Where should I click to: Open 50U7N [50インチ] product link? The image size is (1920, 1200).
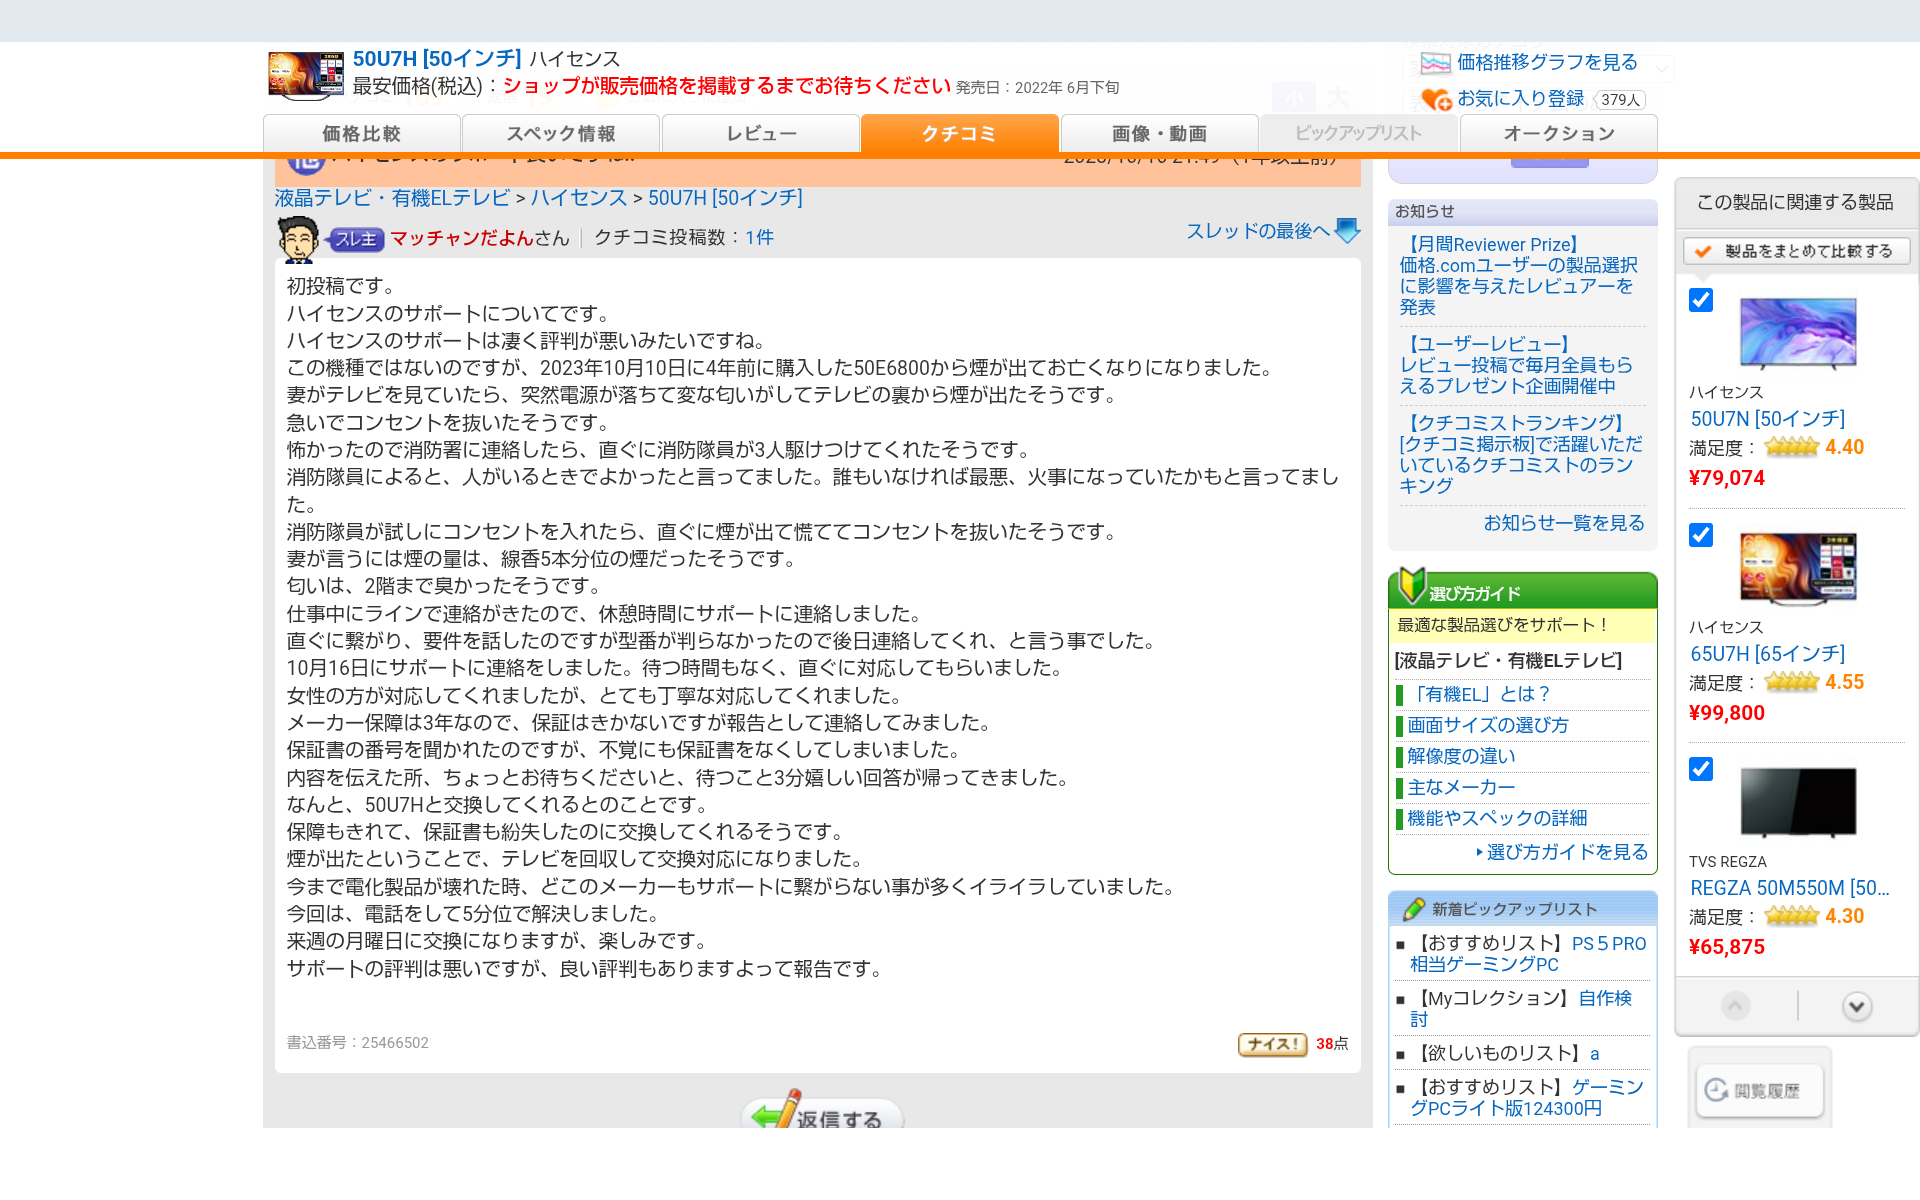pyautogui.click(x=1768, y=419)
